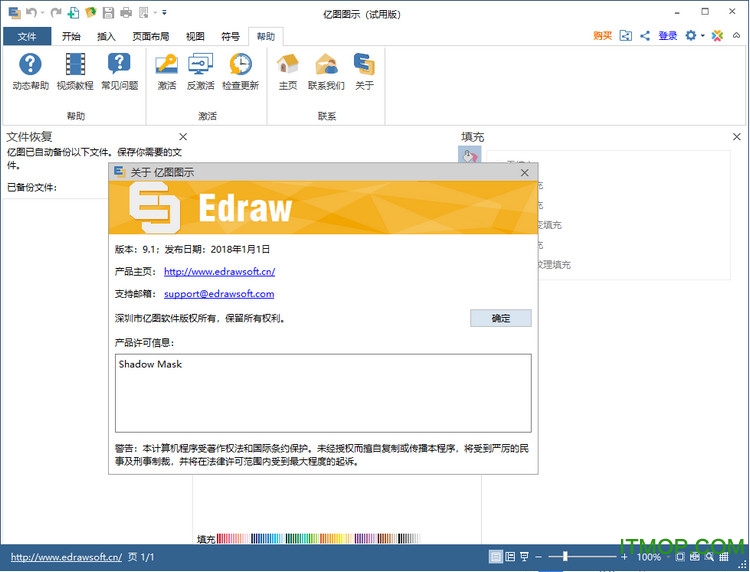Viewport: 750px width, 572px height.
Task: Click the Save floppy disk icon
Action: [109, 12]
